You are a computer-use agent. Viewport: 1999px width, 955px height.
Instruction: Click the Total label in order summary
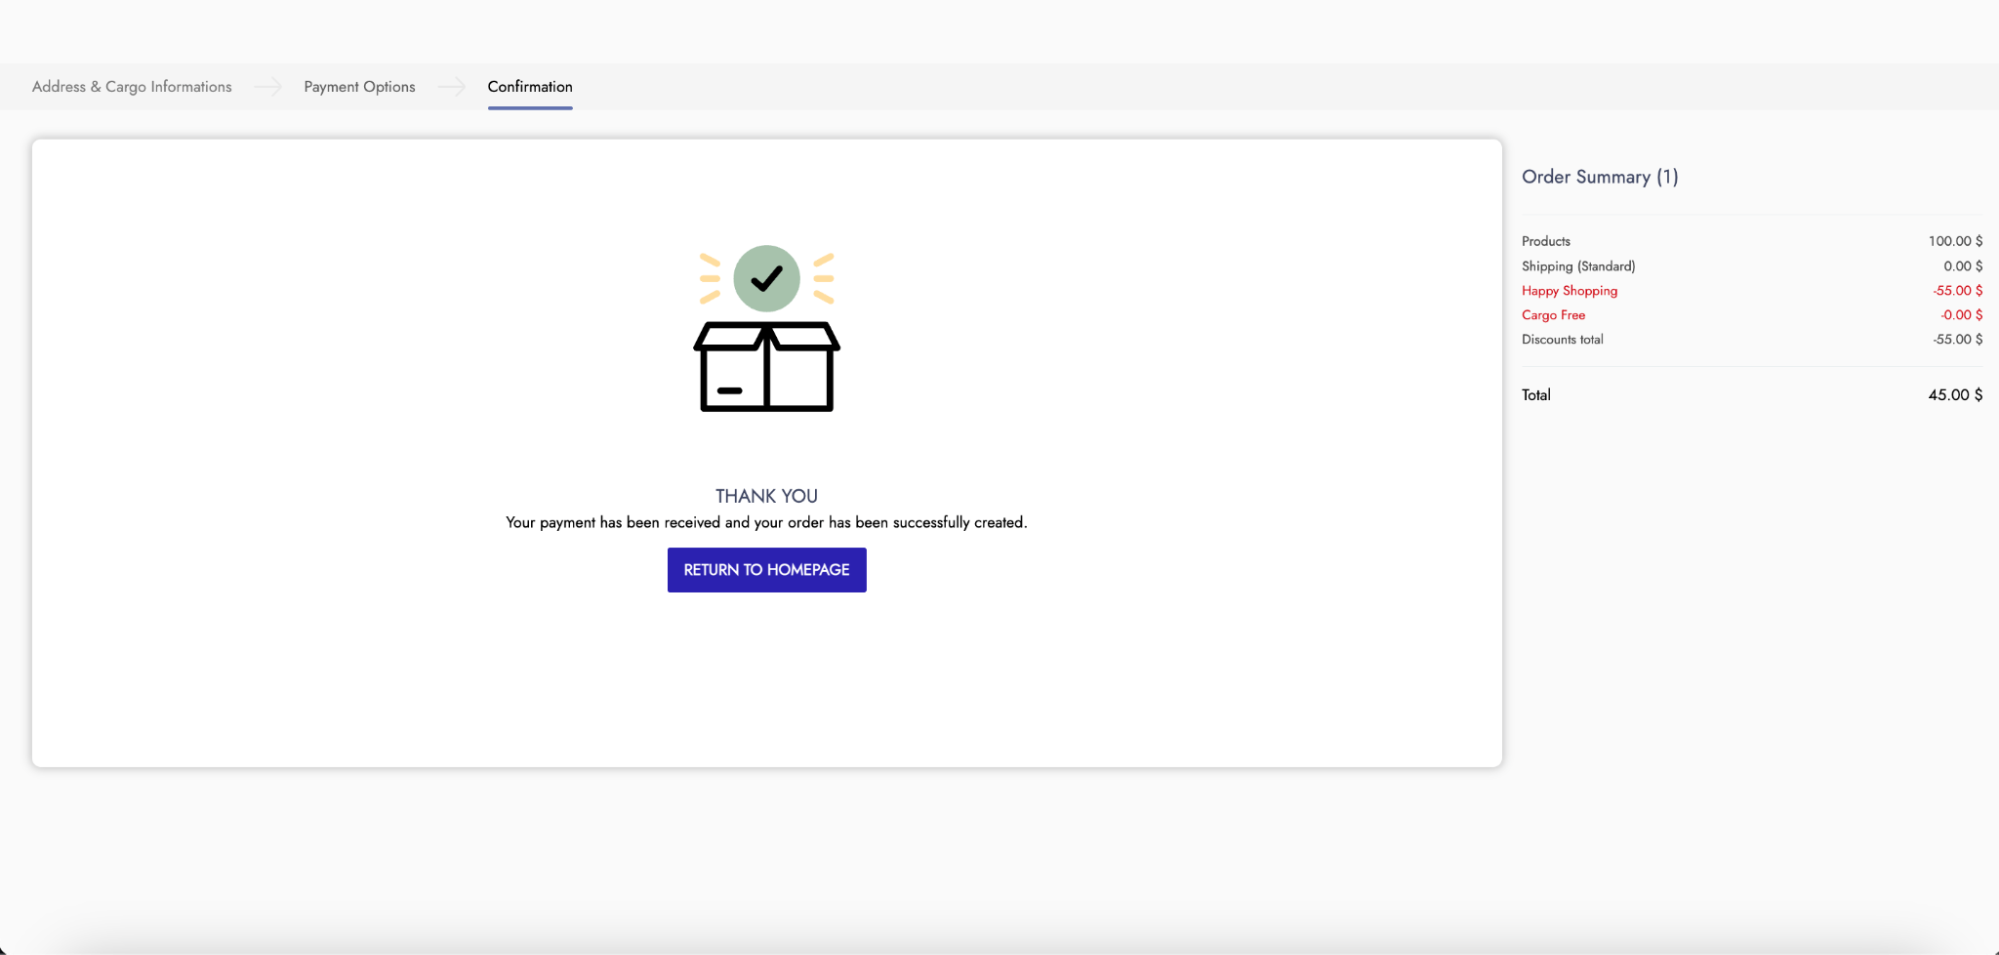click(1536, 395)
